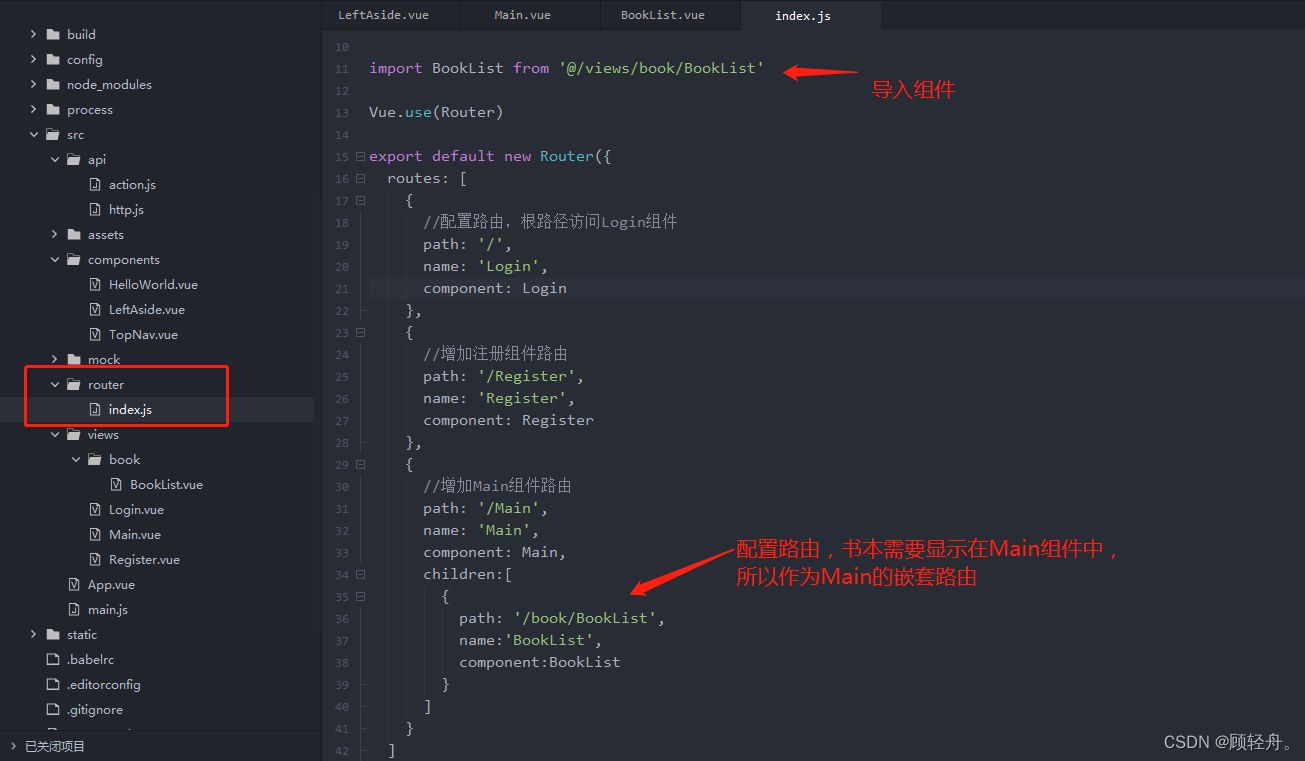The width and height of the screenshot is (1305, 761).
Task: Click the action.js file icon
Action: click(95, 185)
